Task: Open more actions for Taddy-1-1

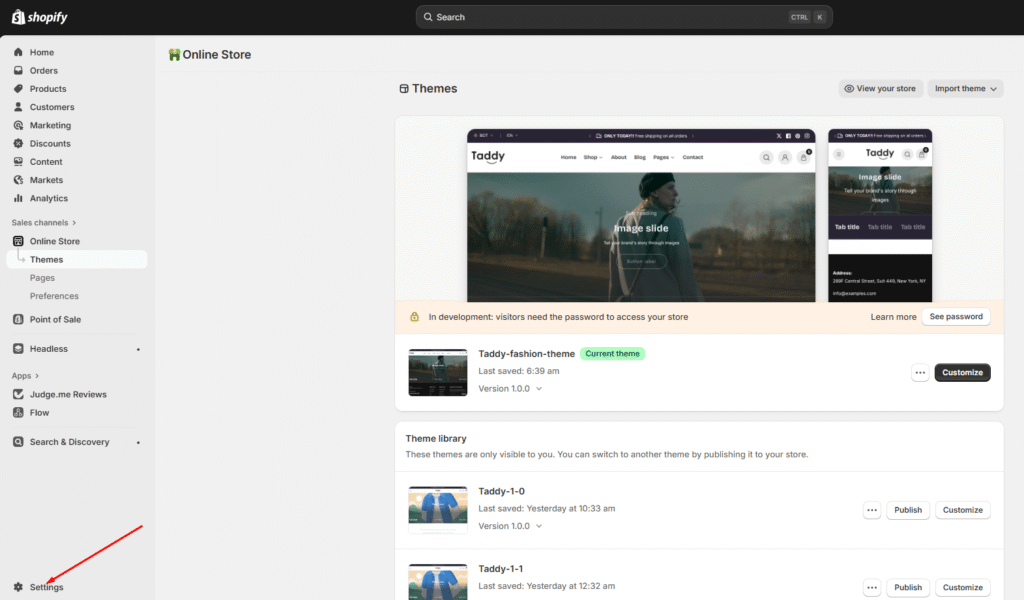Action: click(x=872, y=588)
